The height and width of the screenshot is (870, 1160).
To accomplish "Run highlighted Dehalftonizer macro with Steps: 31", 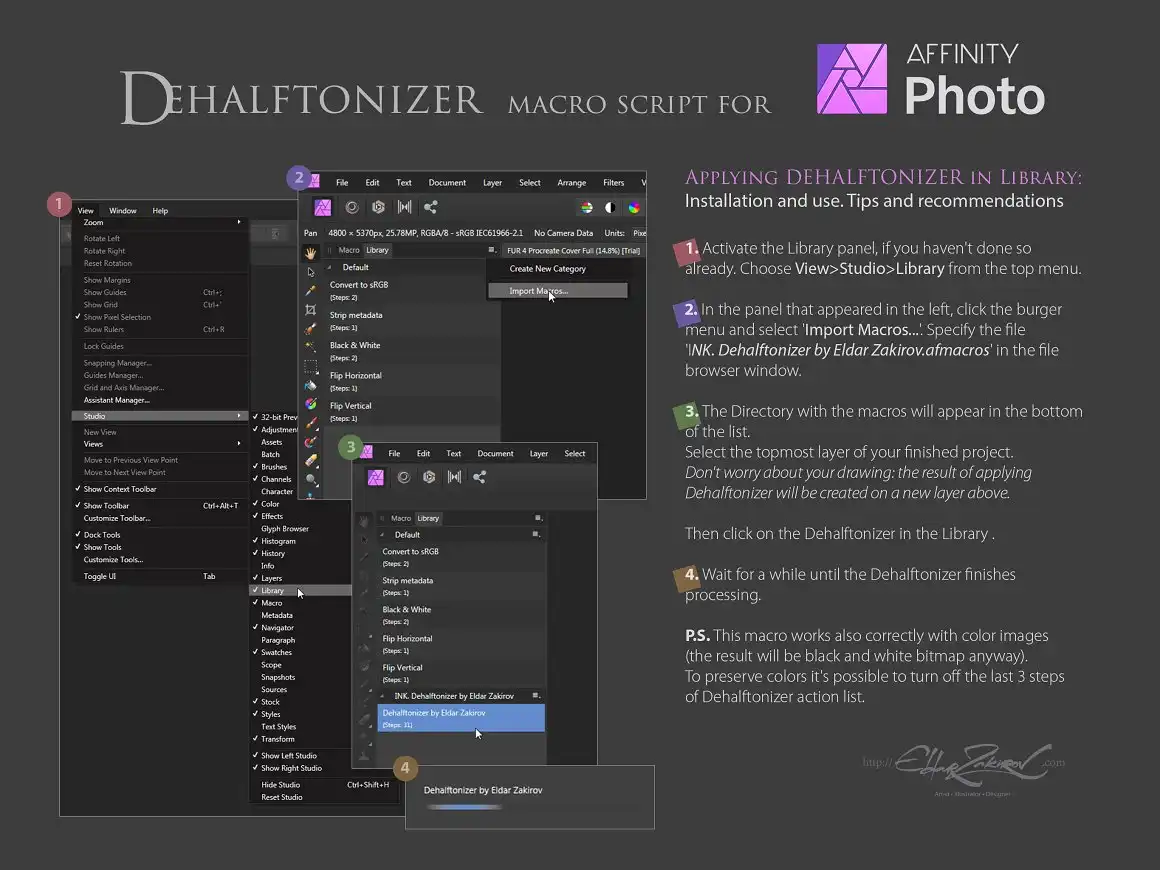I will (x=461, y=718).
